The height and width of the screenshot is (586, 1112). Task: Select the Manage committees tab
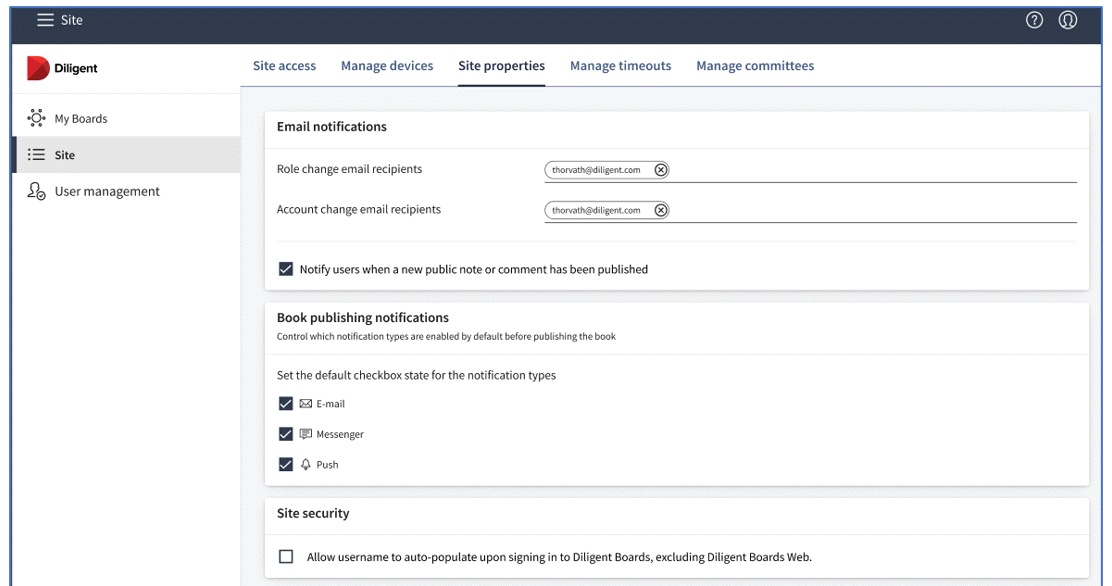click(x=754, y=66)
